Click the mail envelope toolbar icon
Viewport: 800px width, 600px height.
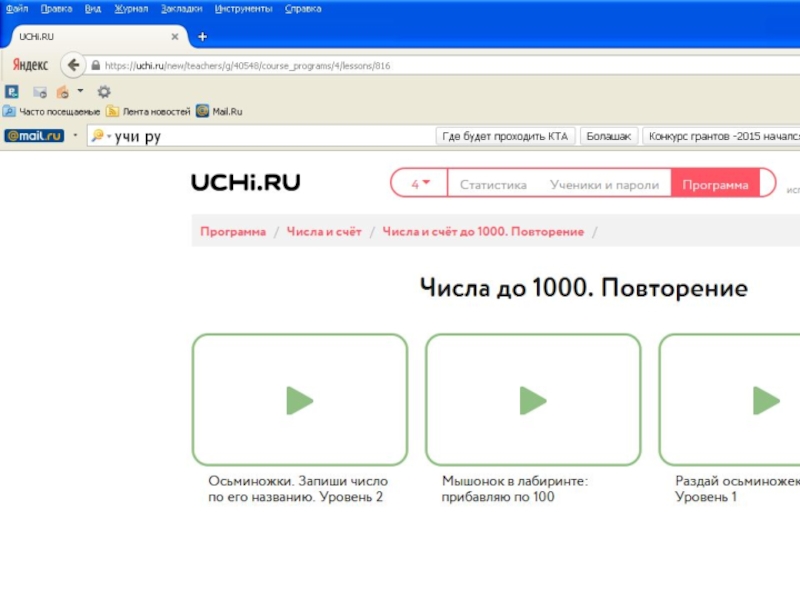[x=40, y=92]
